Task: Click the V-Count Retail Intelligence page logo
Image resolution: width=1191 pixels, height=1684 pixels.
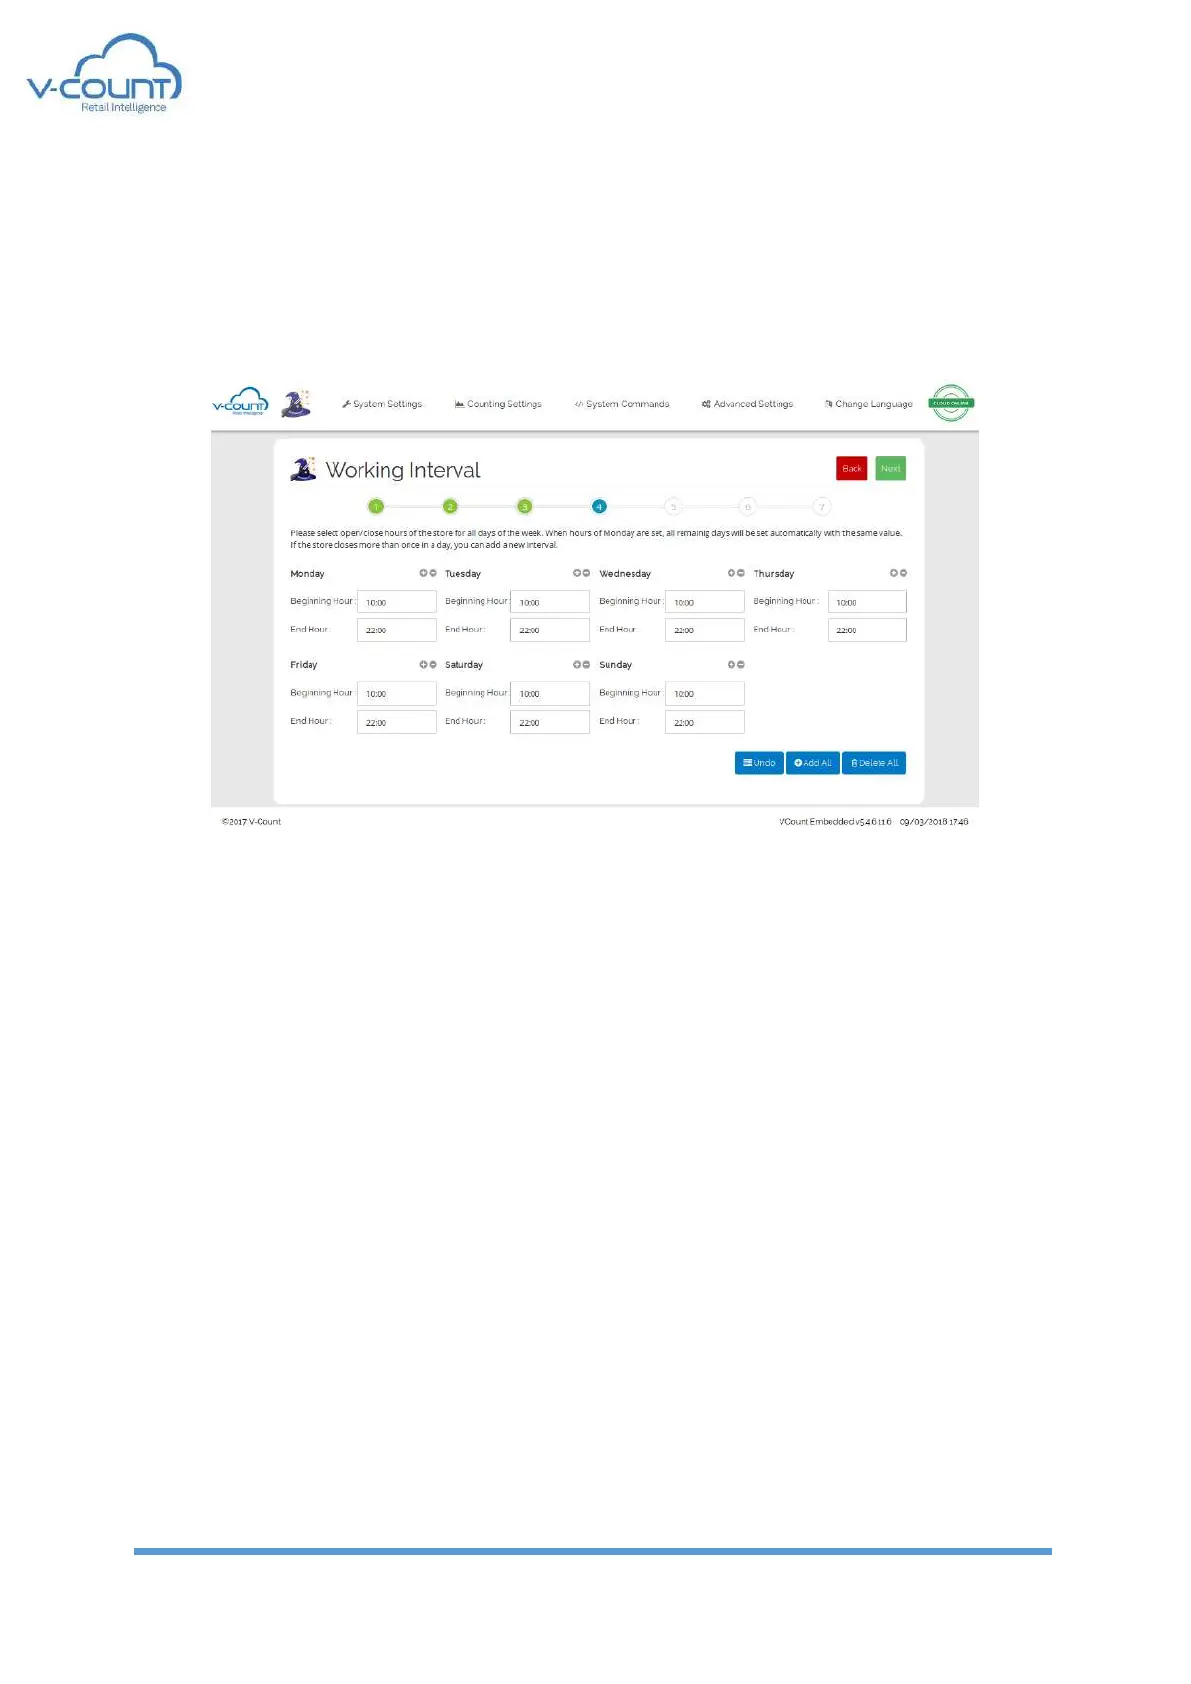Action: pyautogui.click(x=104, y=74)
